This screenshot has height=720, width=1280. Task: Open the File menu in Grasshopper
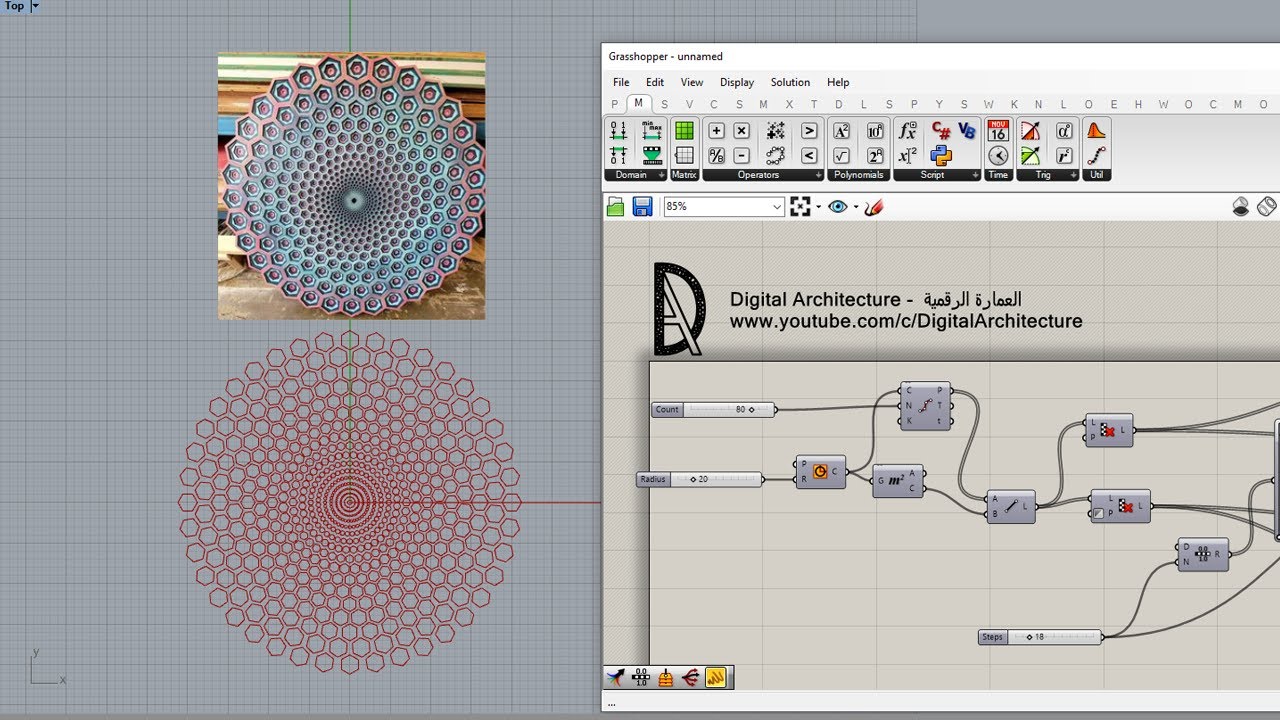pos(621,82)
